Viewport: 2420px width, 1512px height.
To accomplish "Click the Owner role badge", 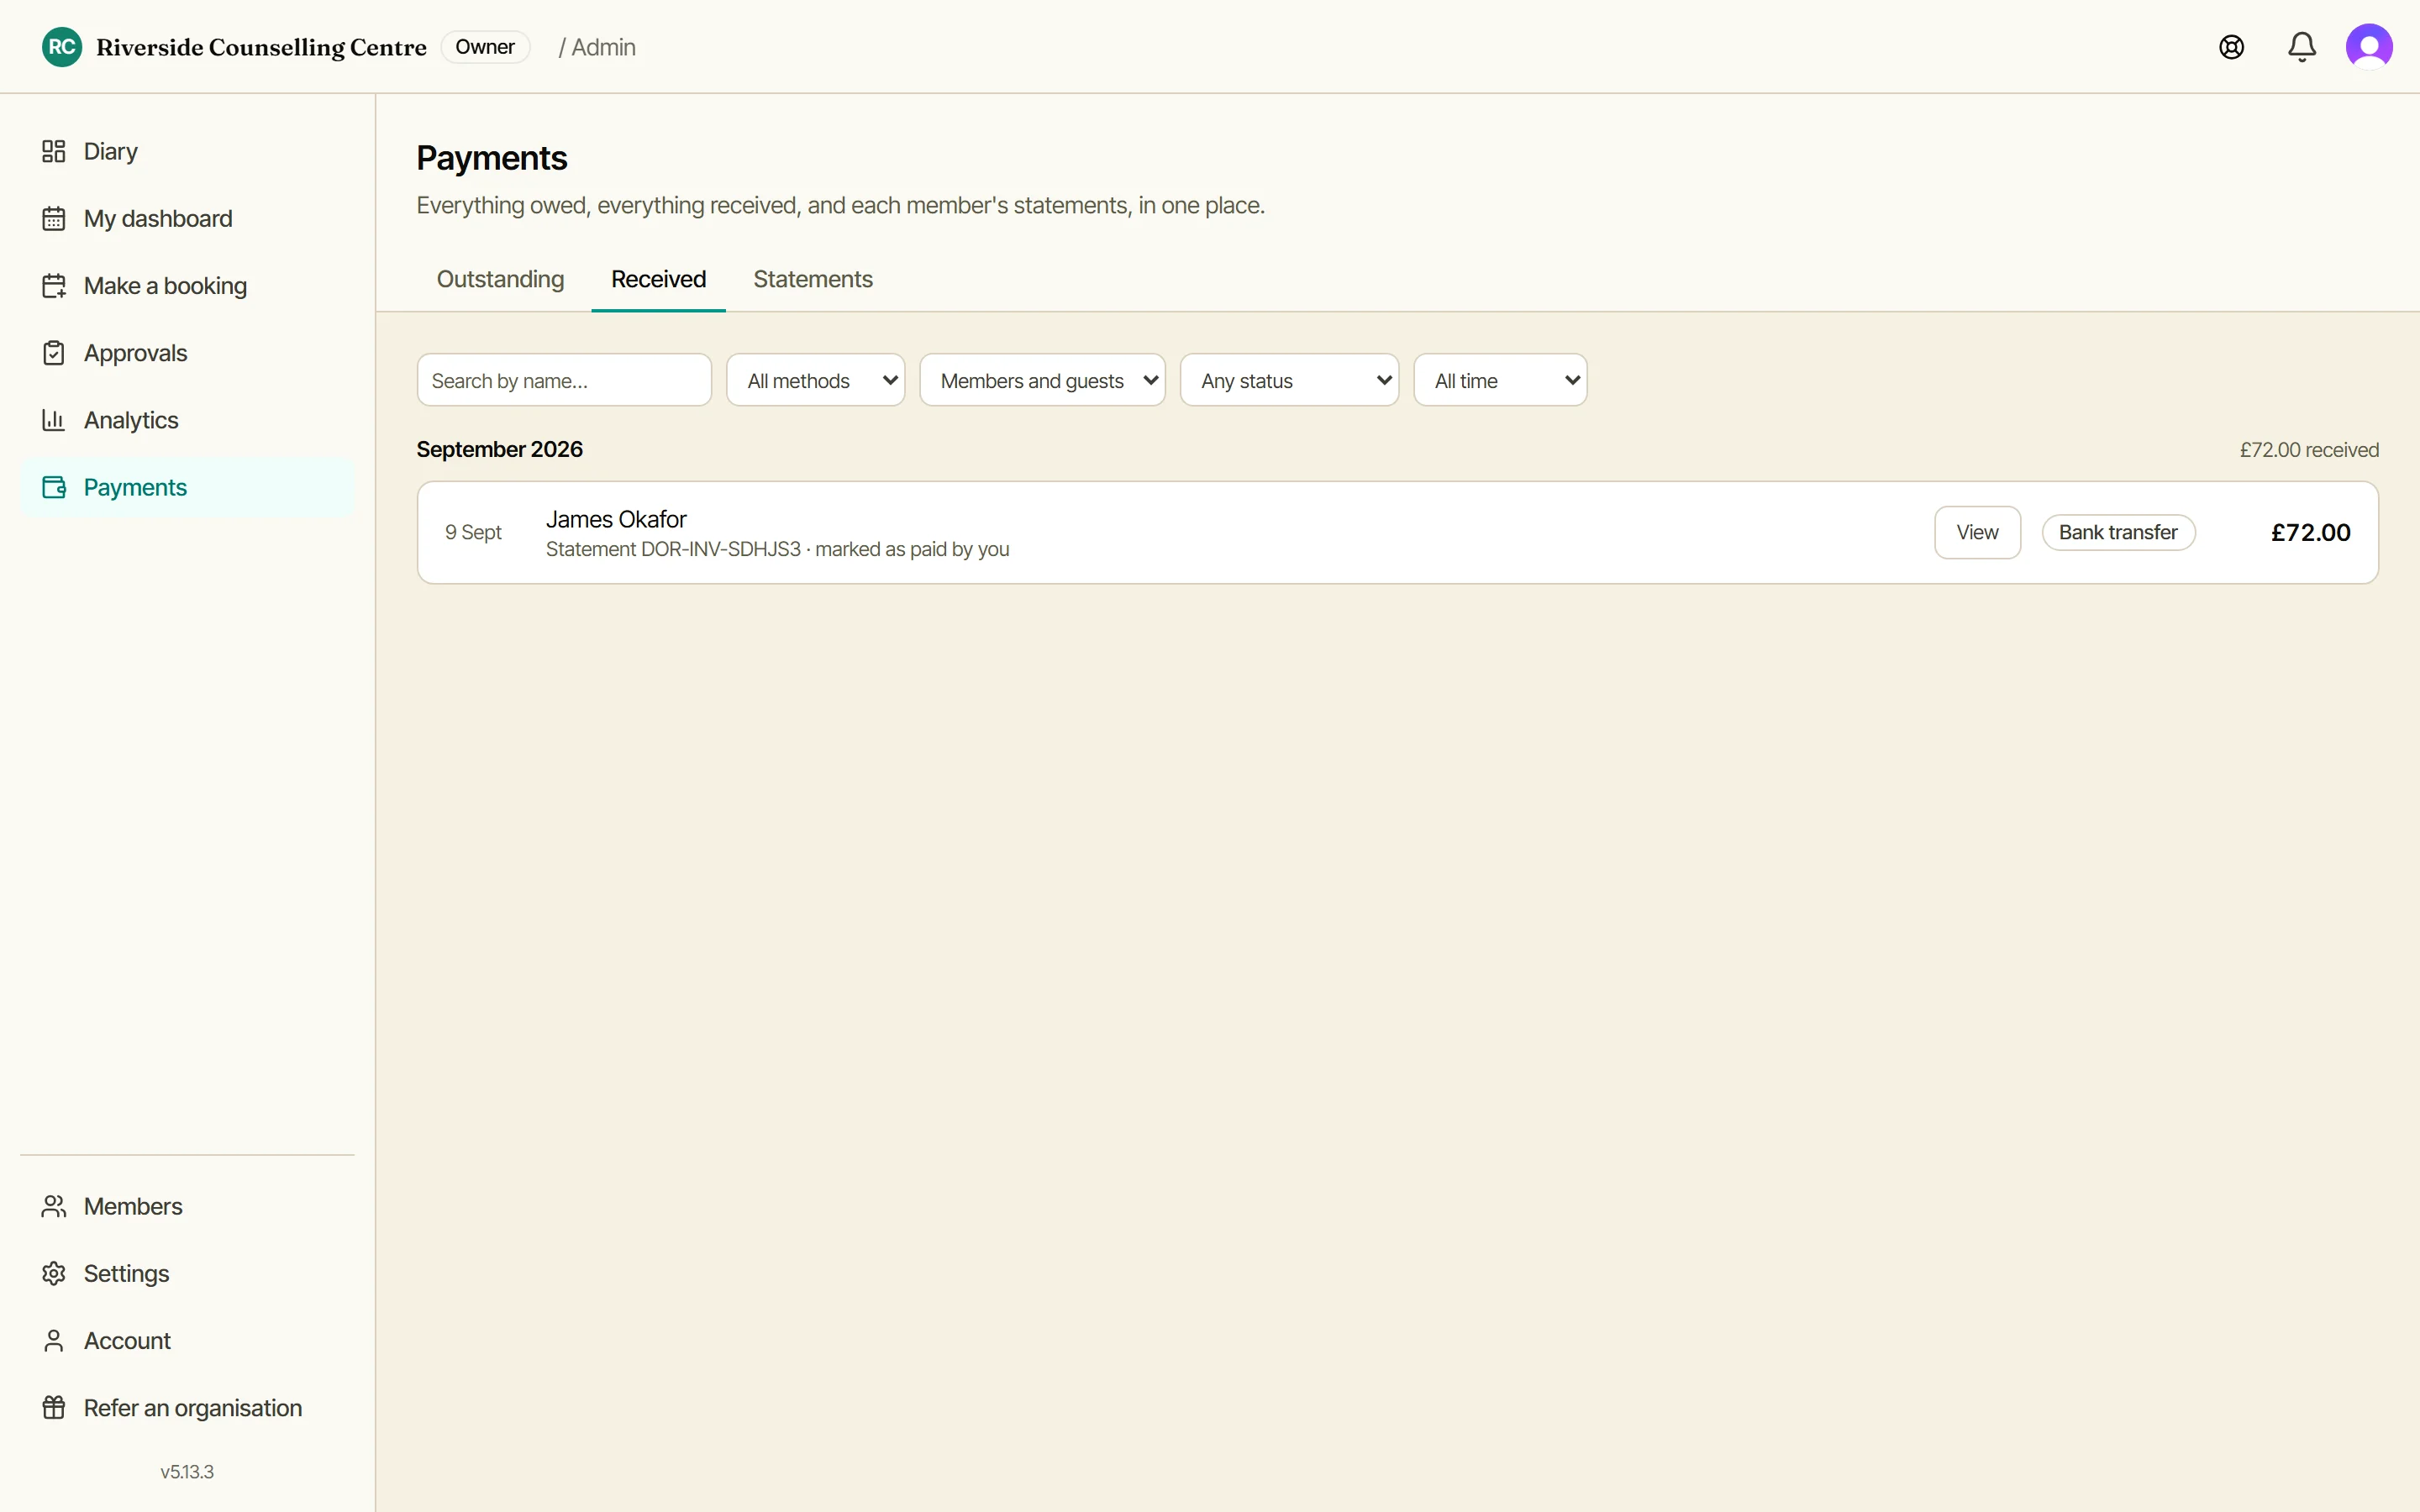I will pos(485,47).
